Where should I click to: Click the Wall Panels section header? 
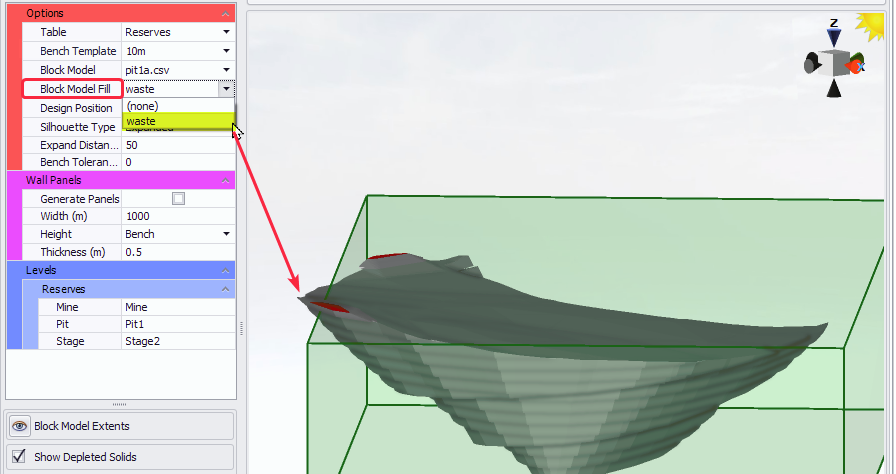pyautogui.click(x=121, y=180)
